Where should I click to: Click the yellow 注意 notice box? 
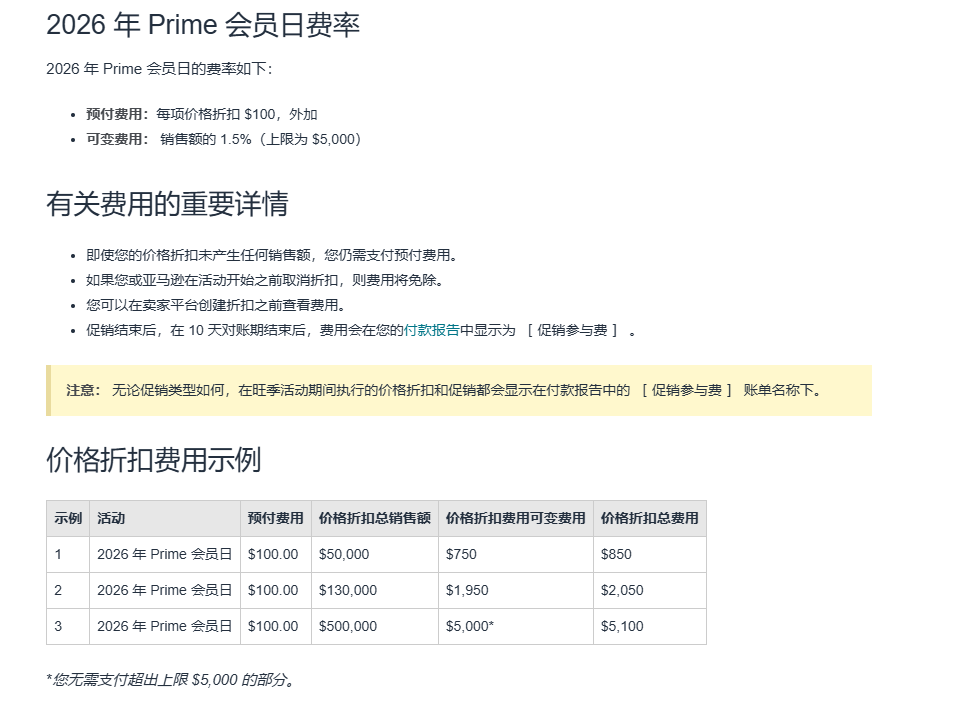459,390
